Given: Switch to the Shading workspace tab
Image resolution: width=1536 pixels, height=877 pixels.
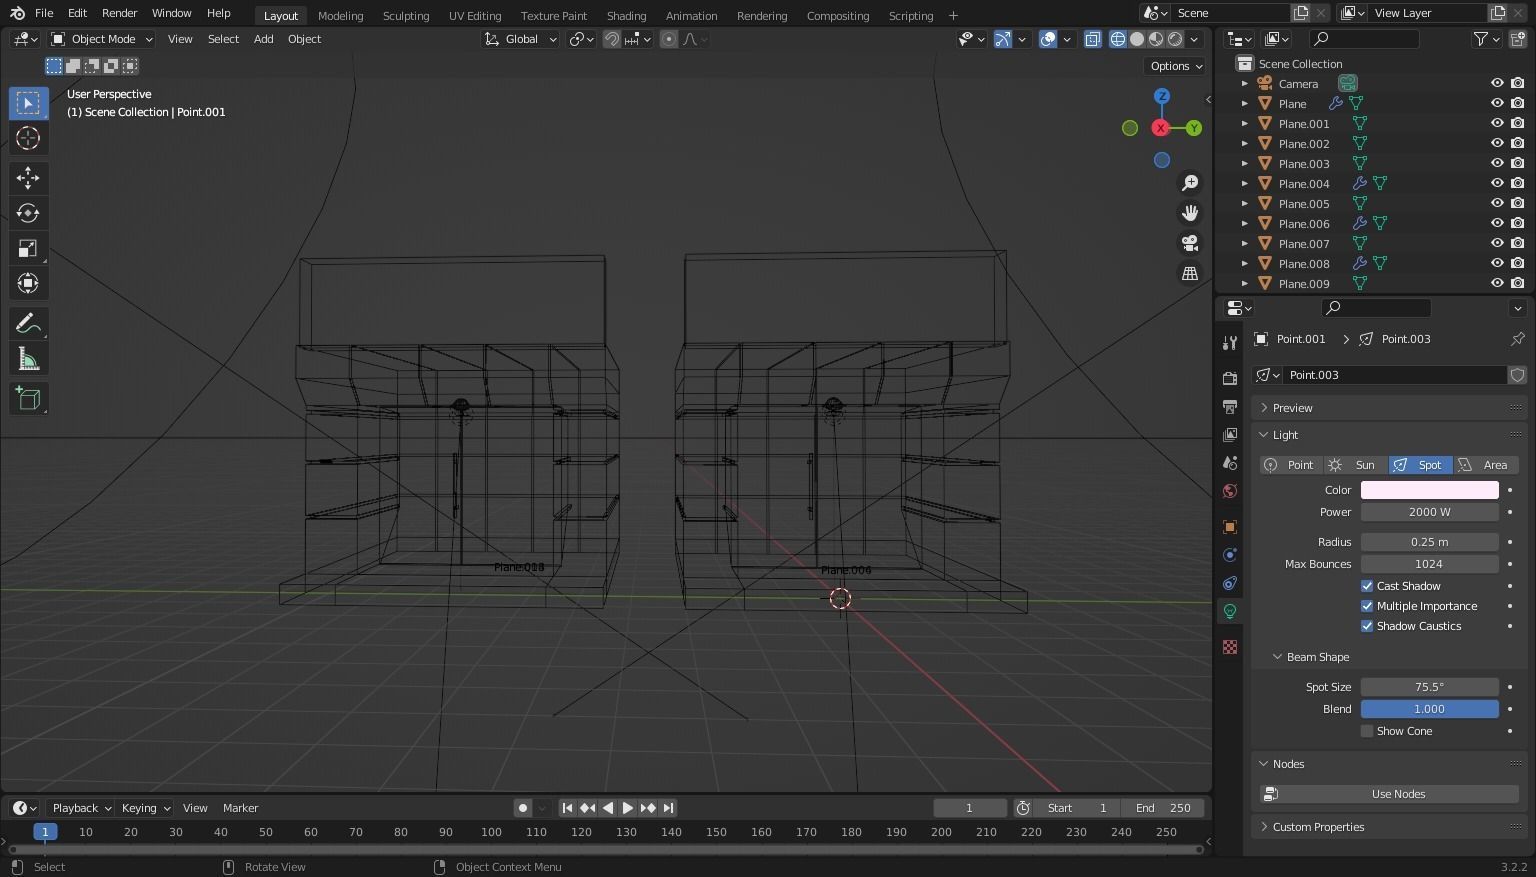Looking at the screenshot, I should pyautogui.click(x=626, y=15).
